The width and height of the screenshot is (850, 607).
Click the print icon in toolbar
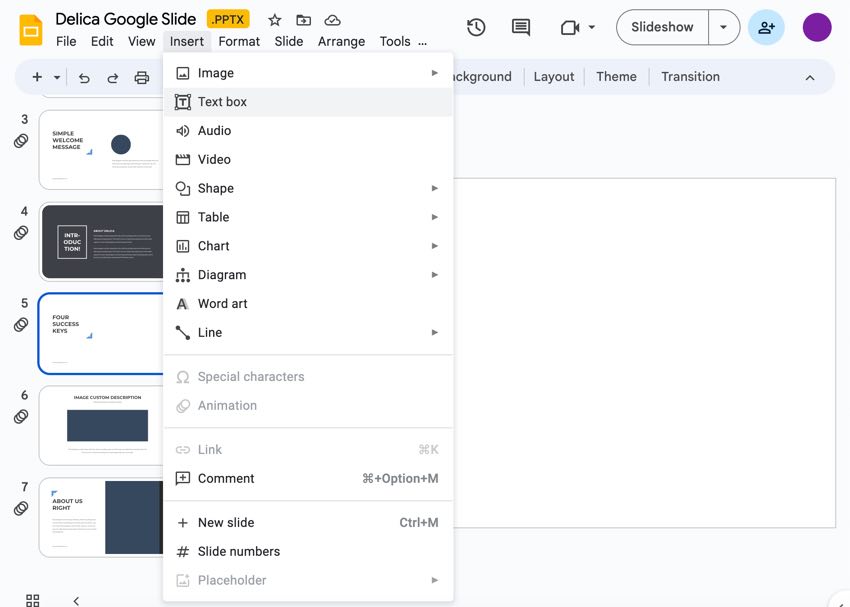141,77
